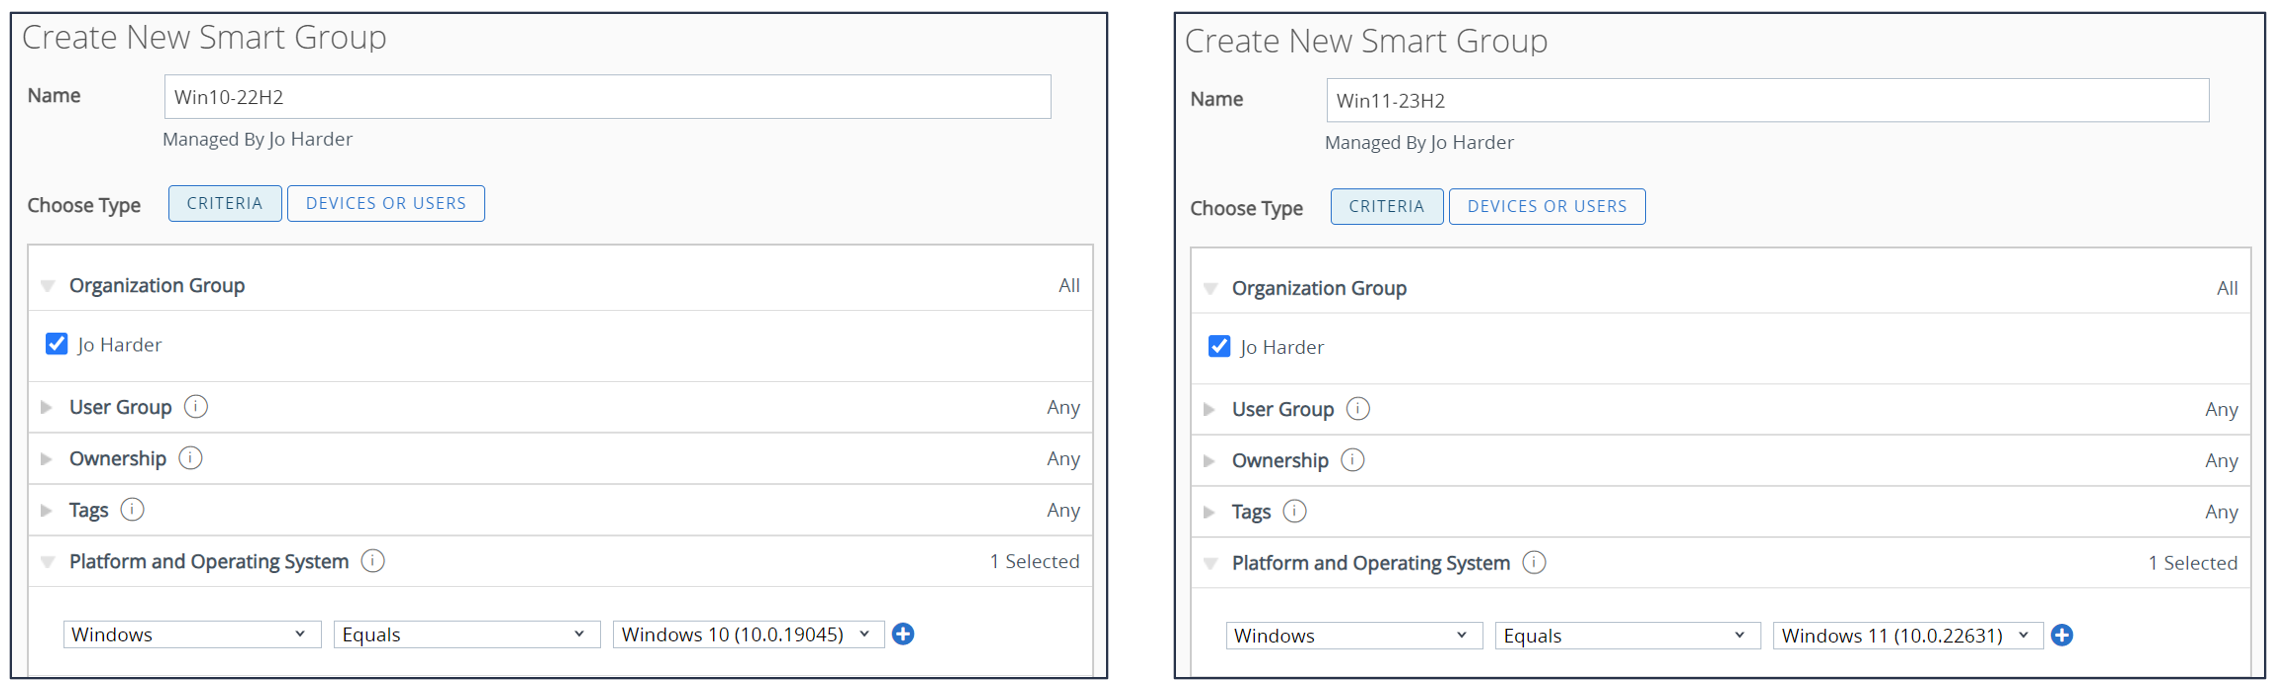The image size is (2278, 688).
Task: Collapse Organization Group section in Win11-23H2 panel
Action: [1210, 289]
